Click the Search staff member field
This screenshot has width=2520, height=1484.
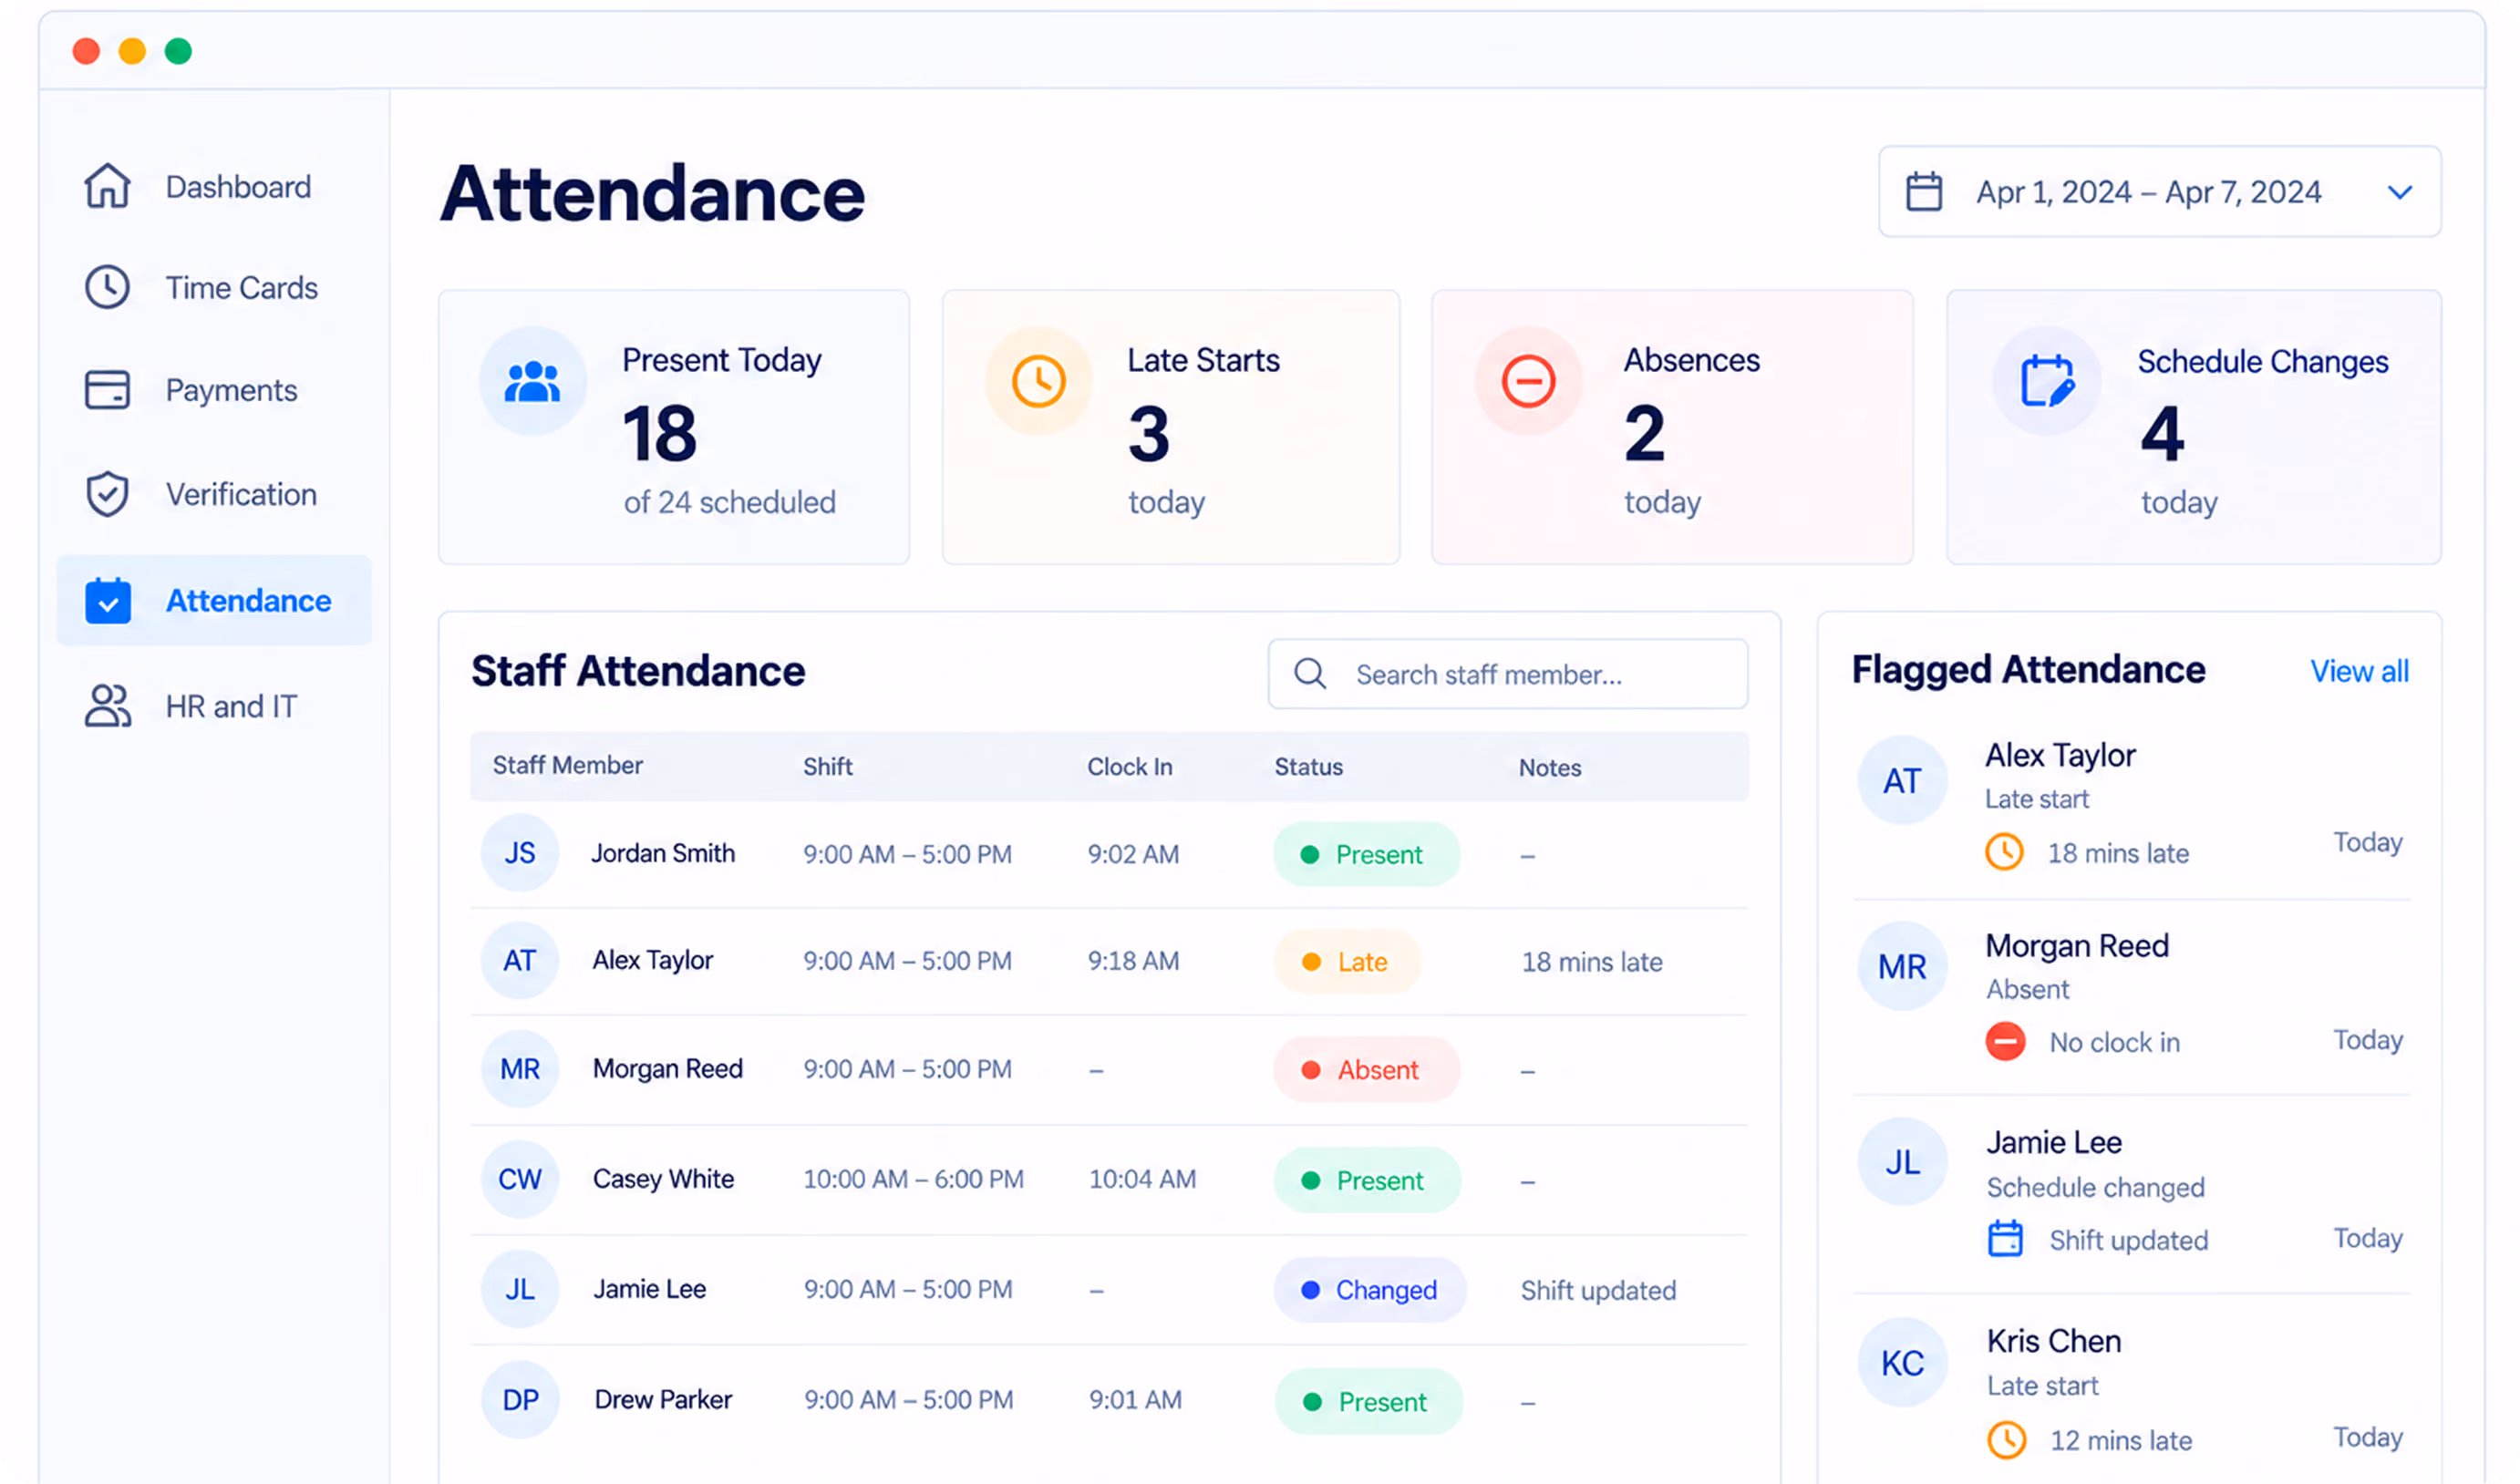click(1508, 674)
